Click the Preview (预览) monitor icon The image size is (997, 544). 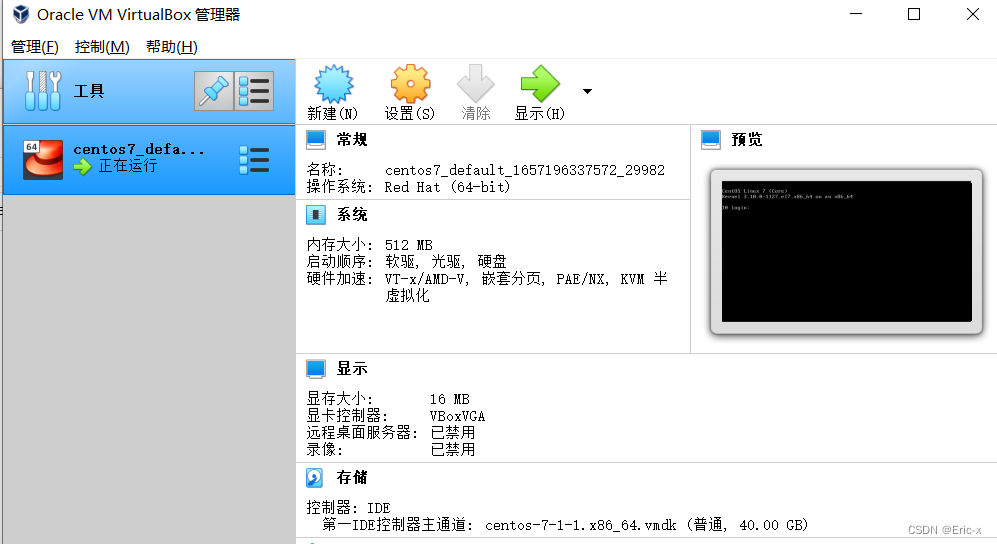(711, 140)
